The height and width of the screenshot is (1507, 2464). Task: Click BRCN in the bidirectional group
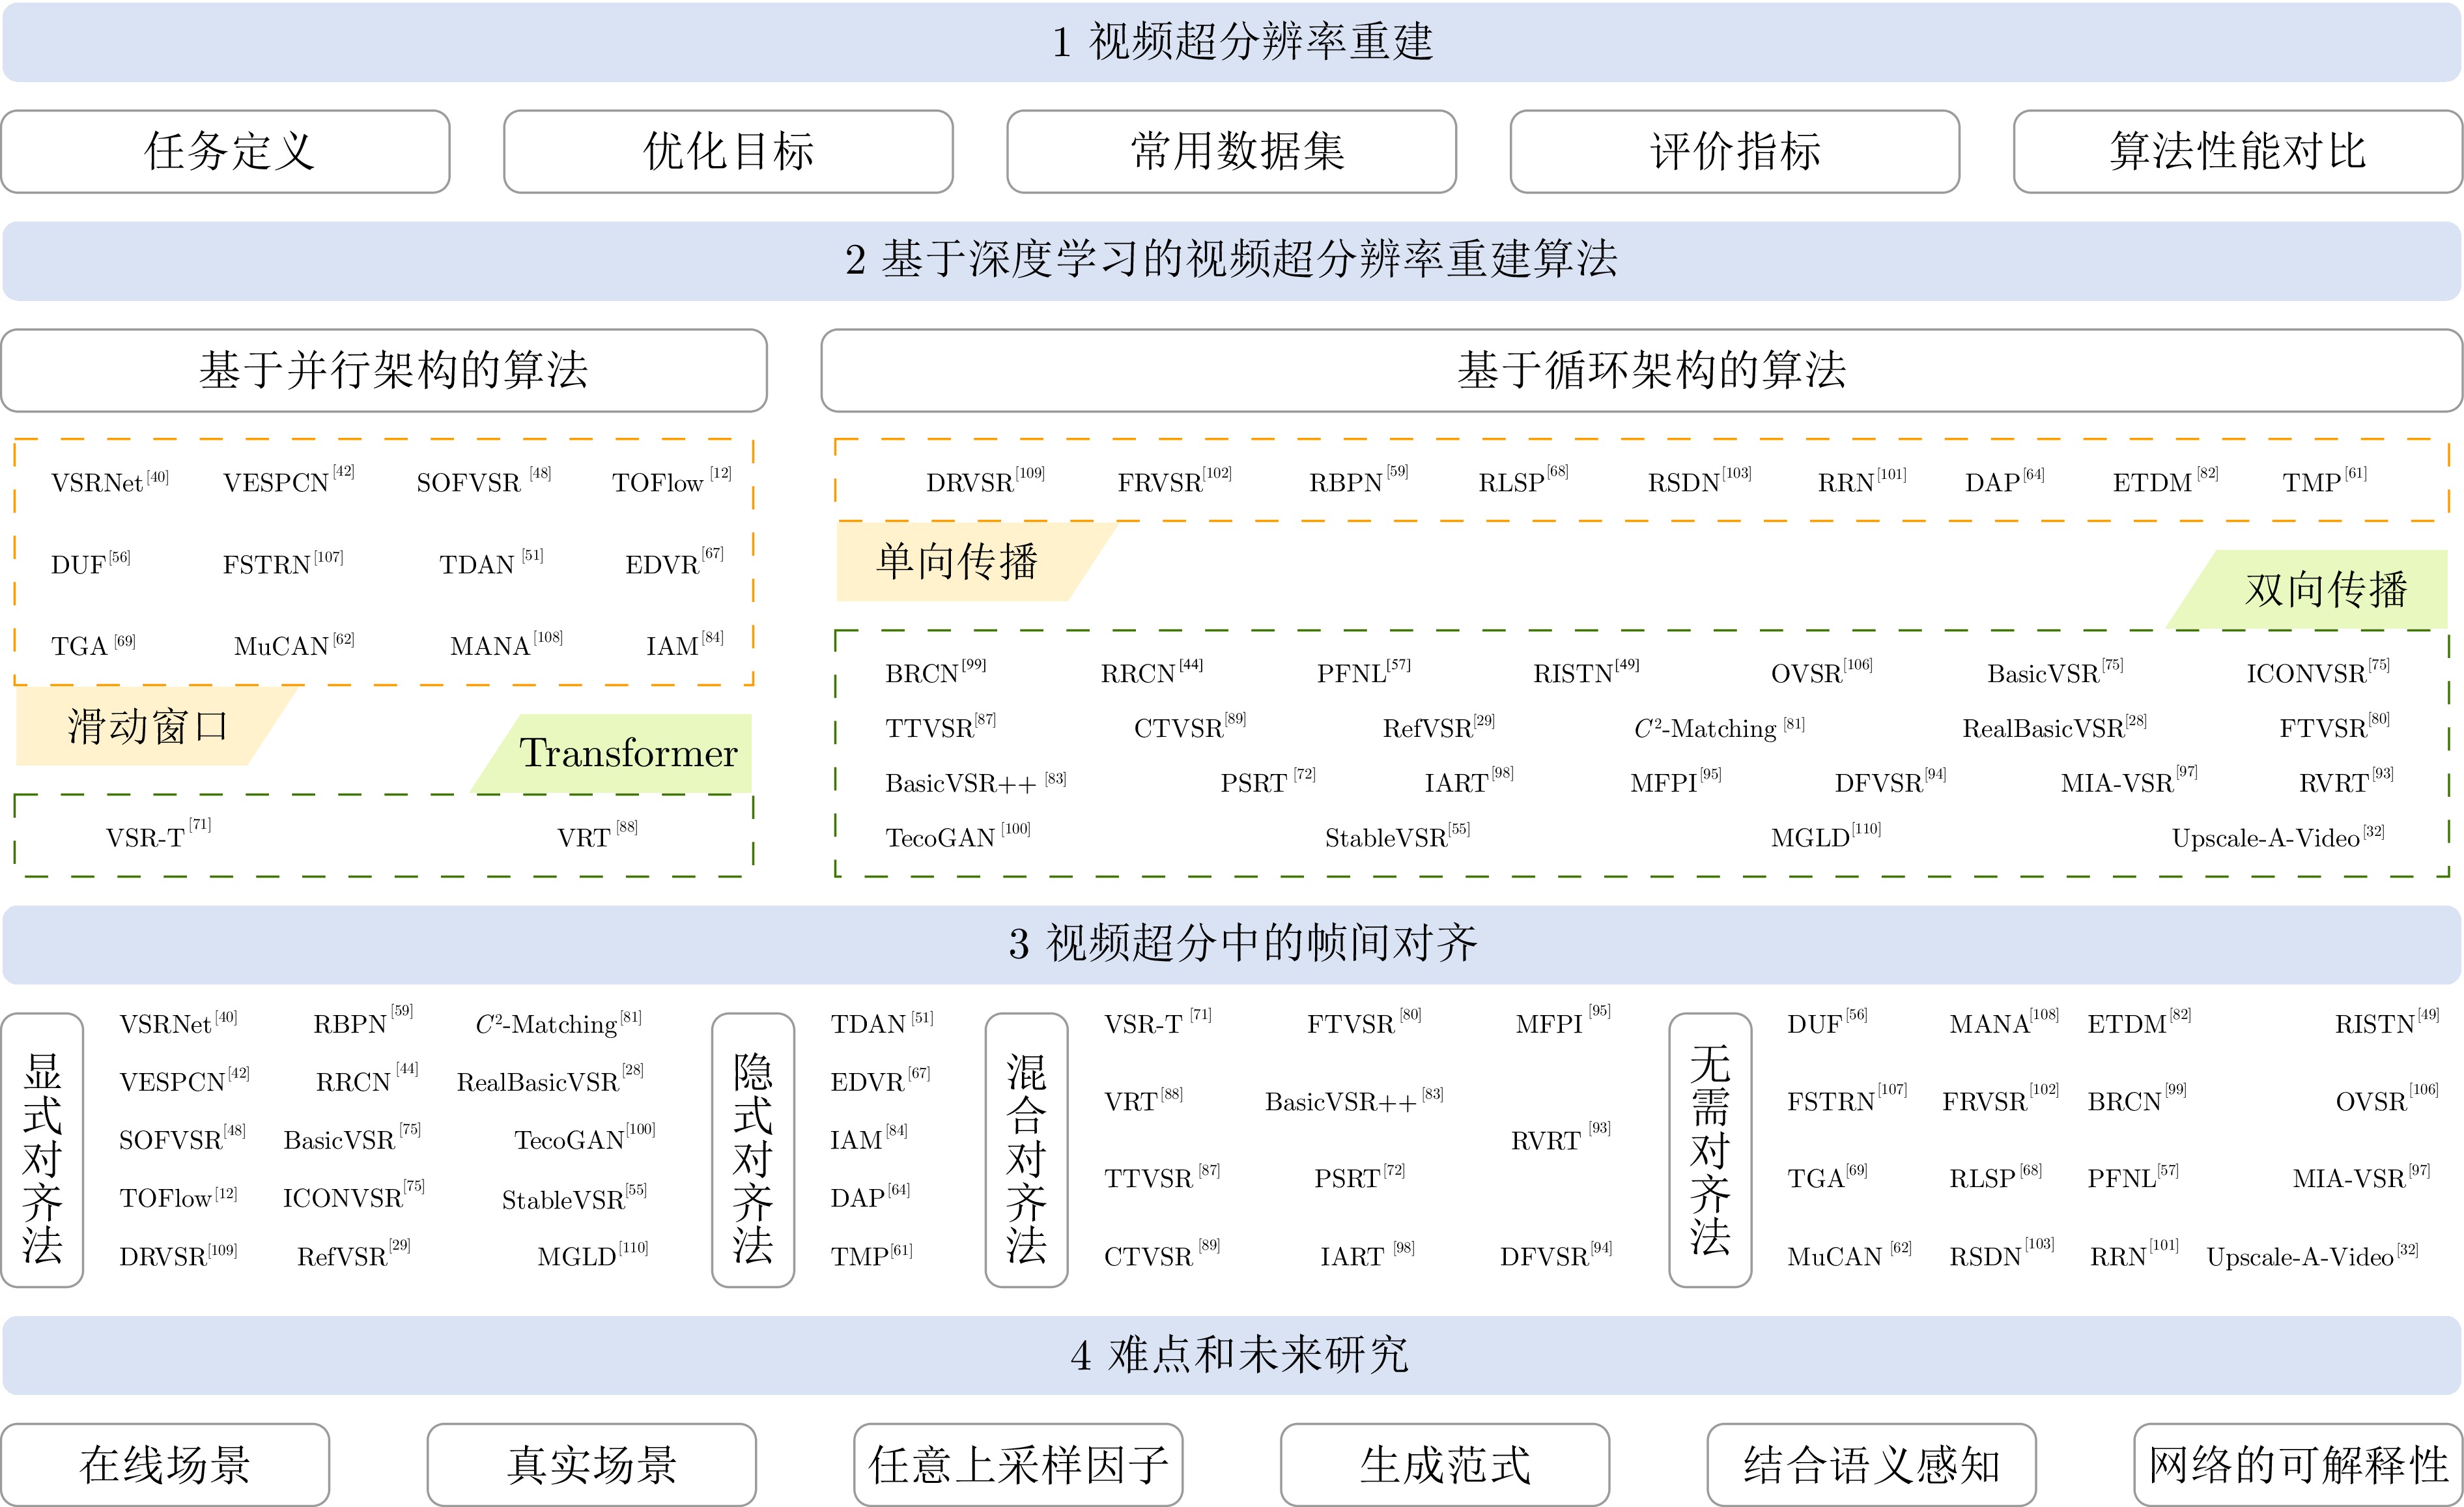click(935, 672)
